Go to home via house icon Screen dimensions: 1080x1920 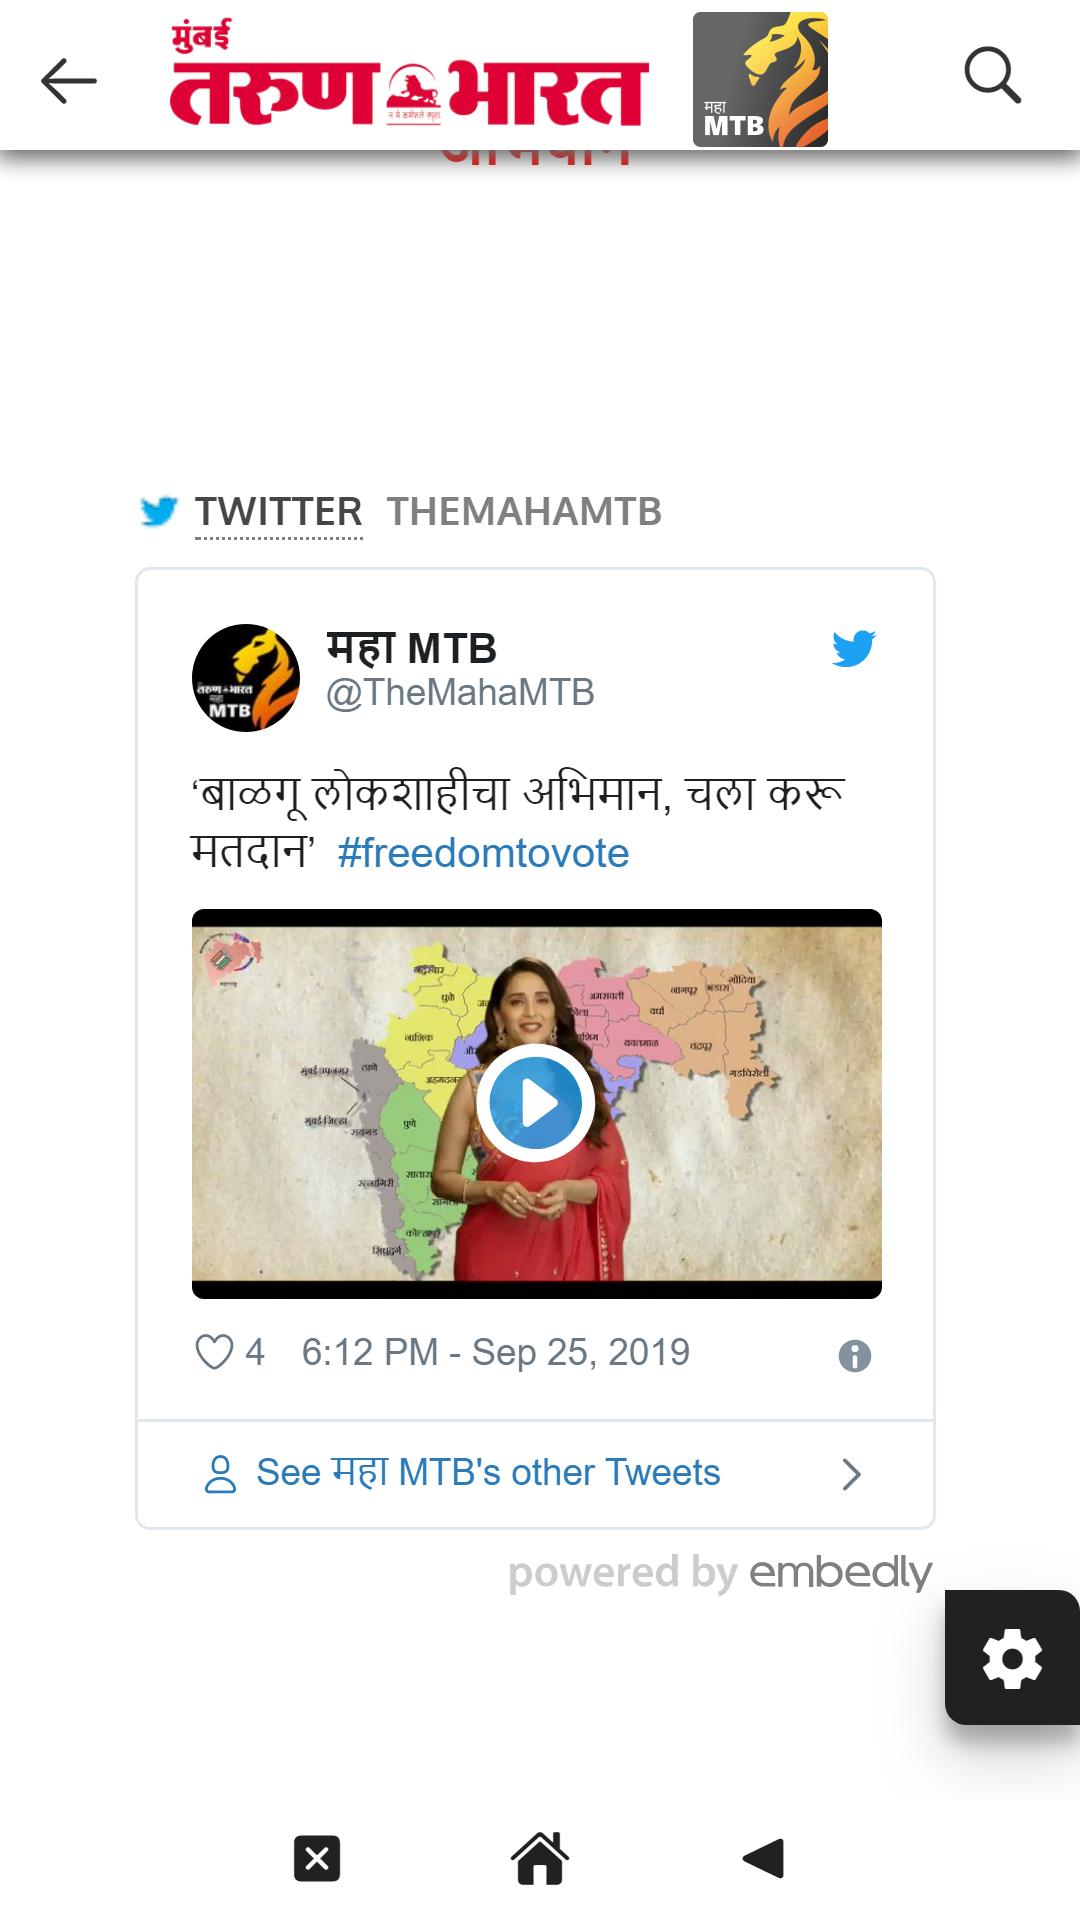pyautogui.click(x=540, y=1859)
